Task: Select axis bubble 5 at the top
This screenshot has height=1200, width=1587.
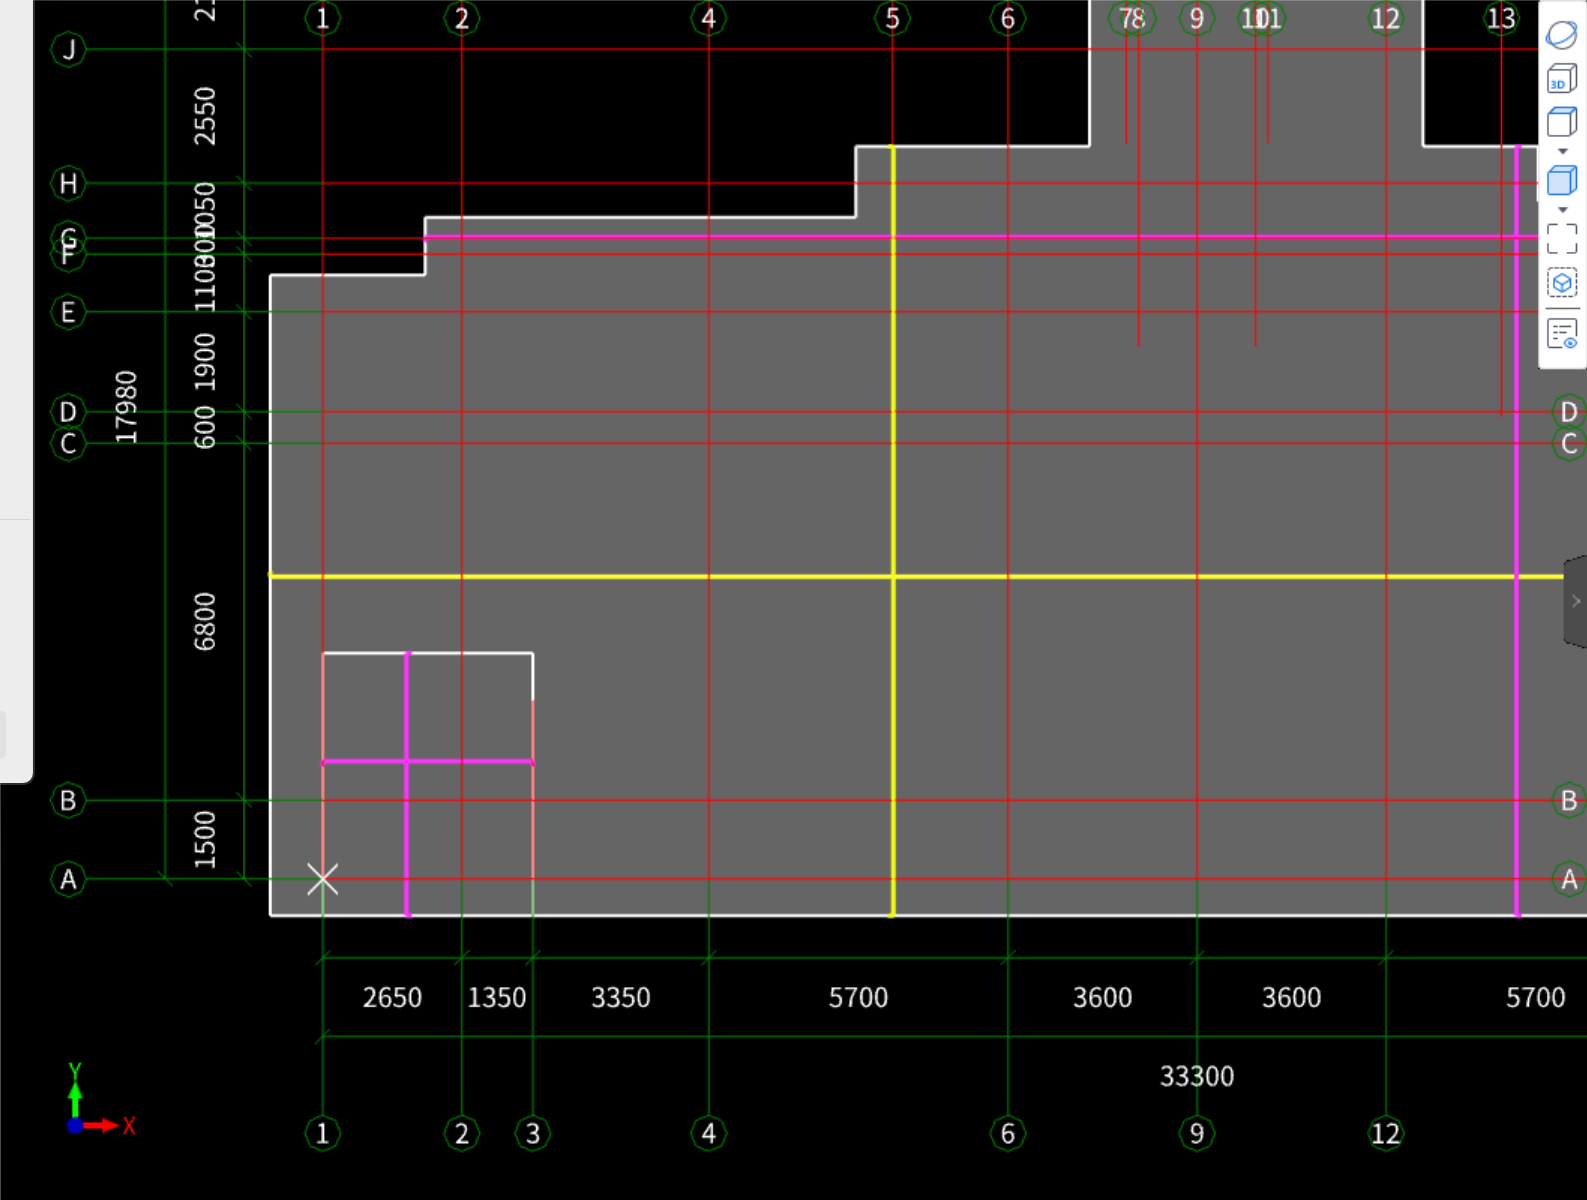Action: click(892, 18)
